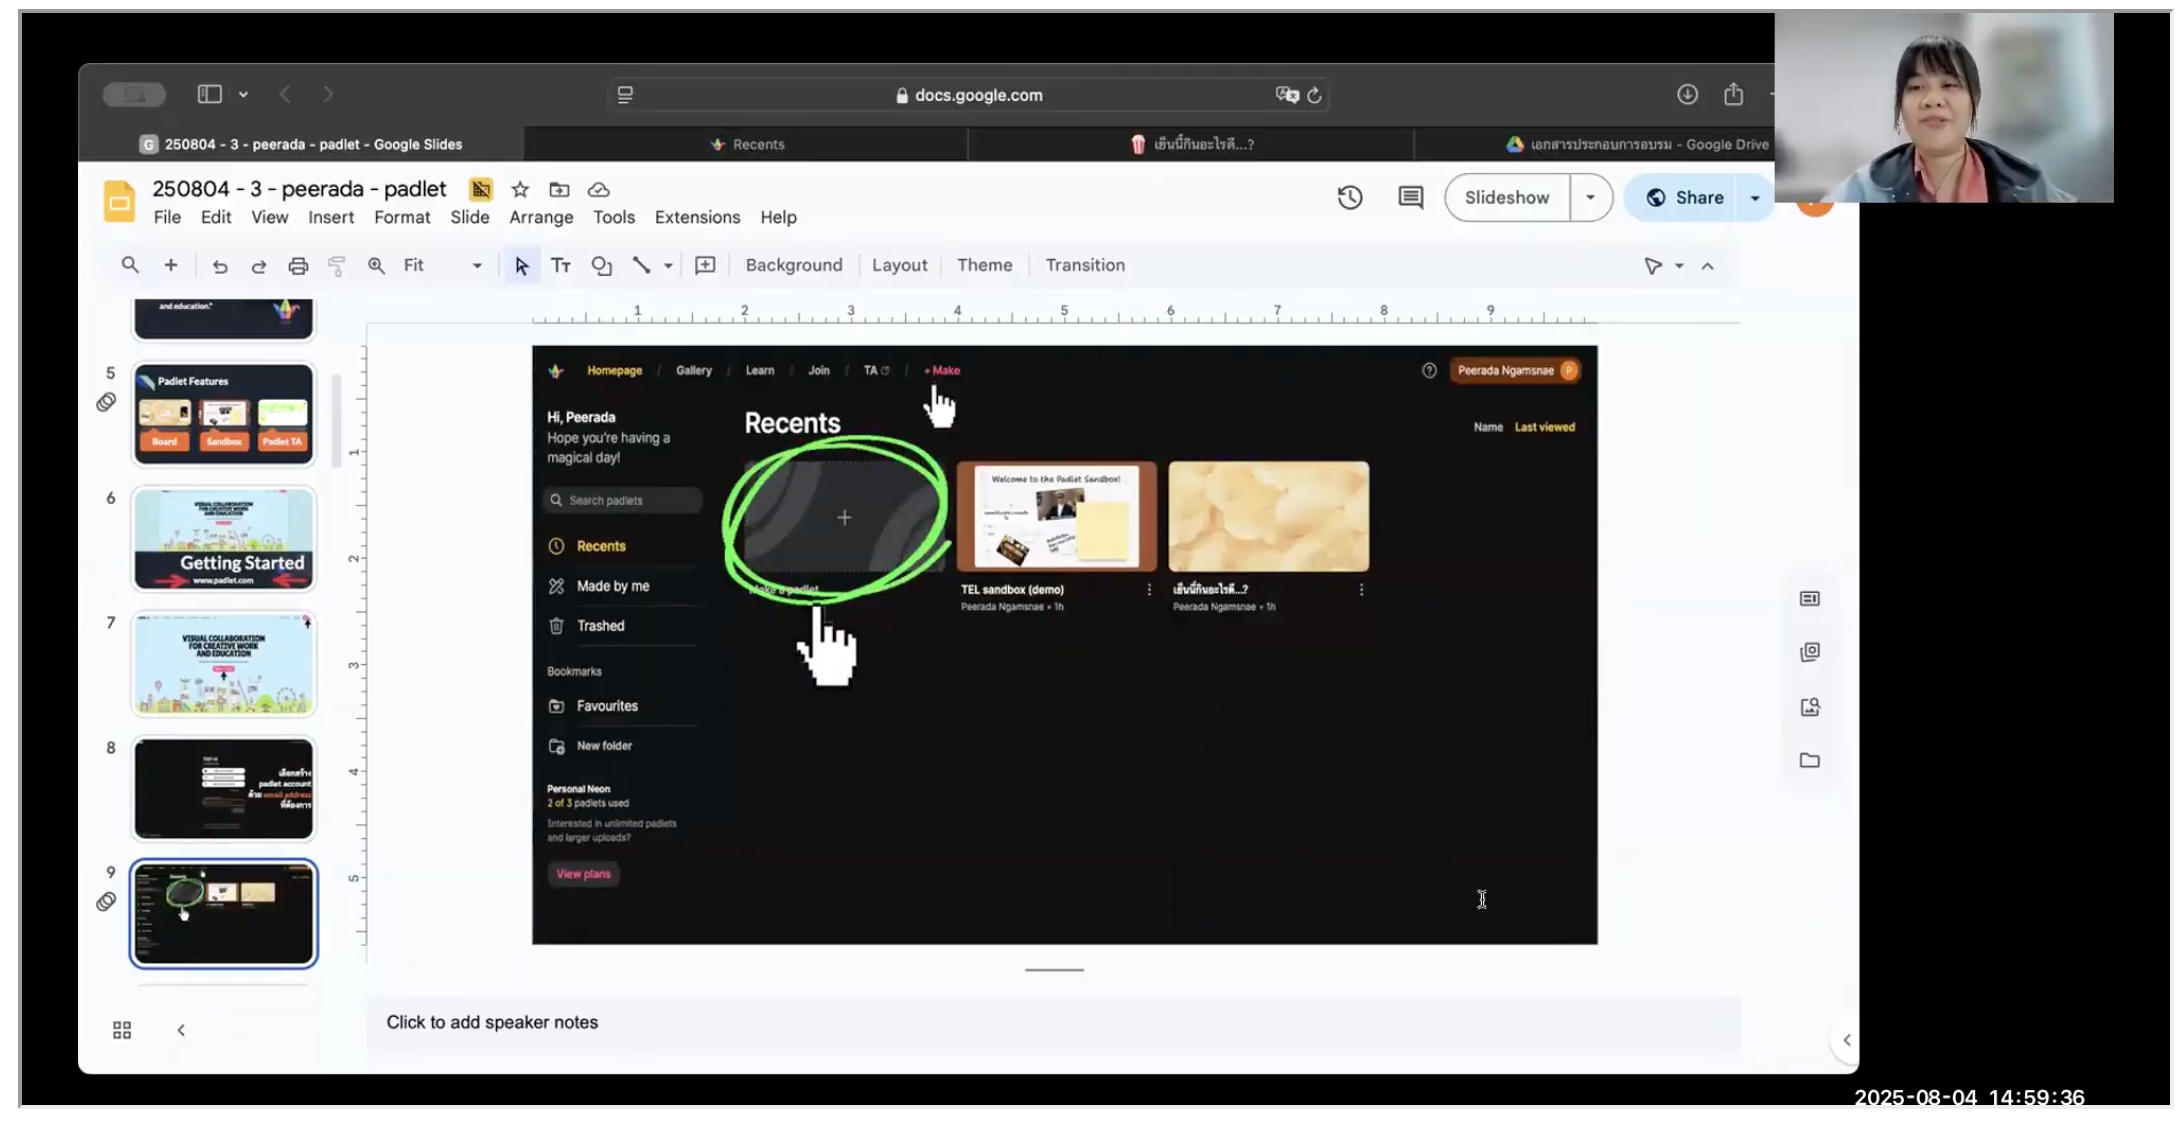Star this presentation
The height and width of the screenshot is (1126, 2184).
click(520, 189)
